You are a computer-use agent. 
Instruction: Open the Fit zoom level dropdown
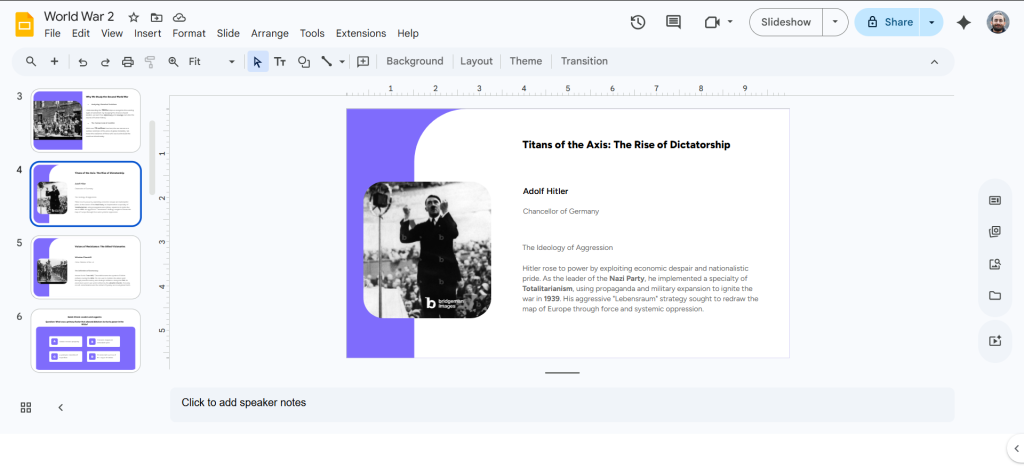coord(212,61)
